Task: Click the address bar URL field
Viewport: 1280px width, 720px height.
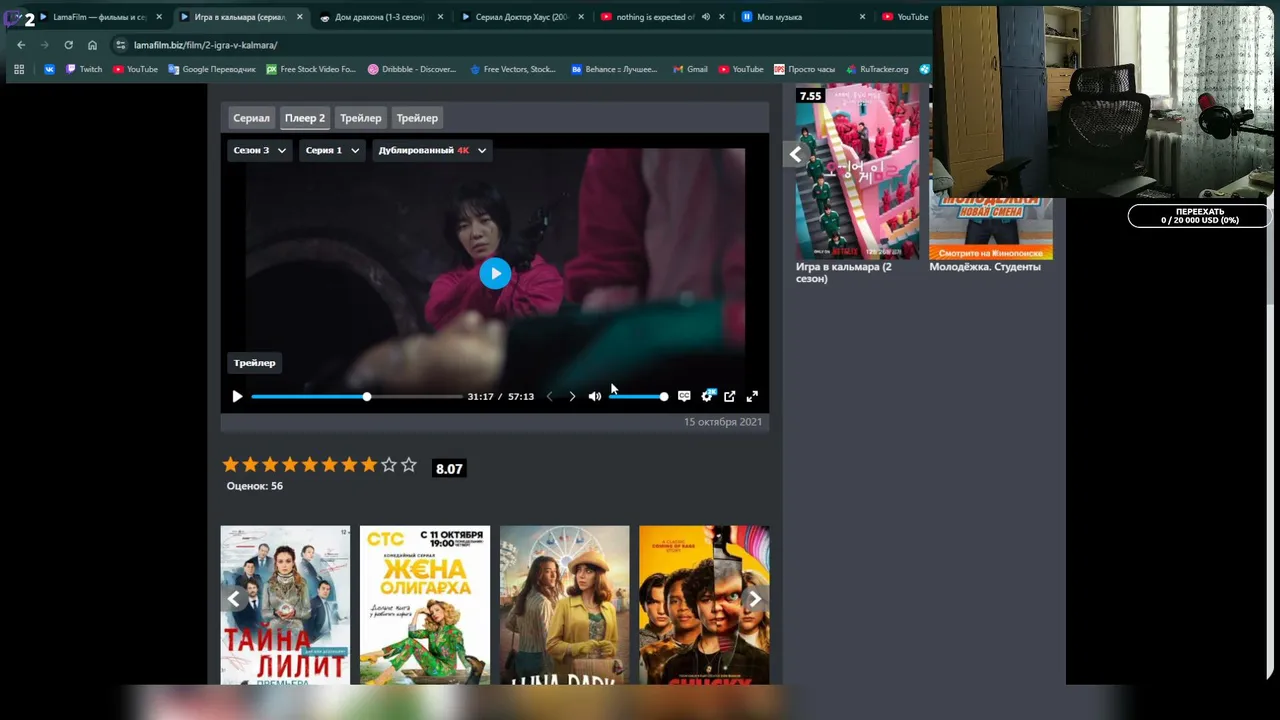Action: click(520, 45)
